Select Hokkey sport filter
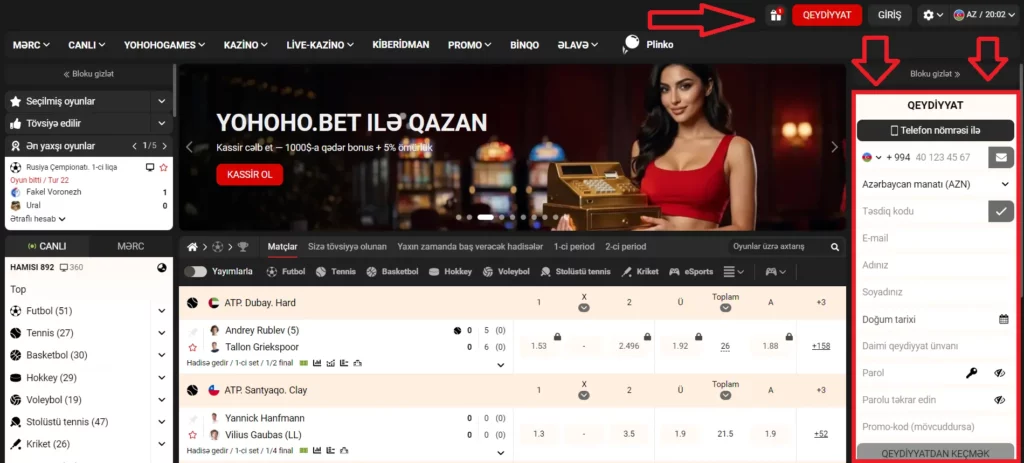 click(450, 272)
